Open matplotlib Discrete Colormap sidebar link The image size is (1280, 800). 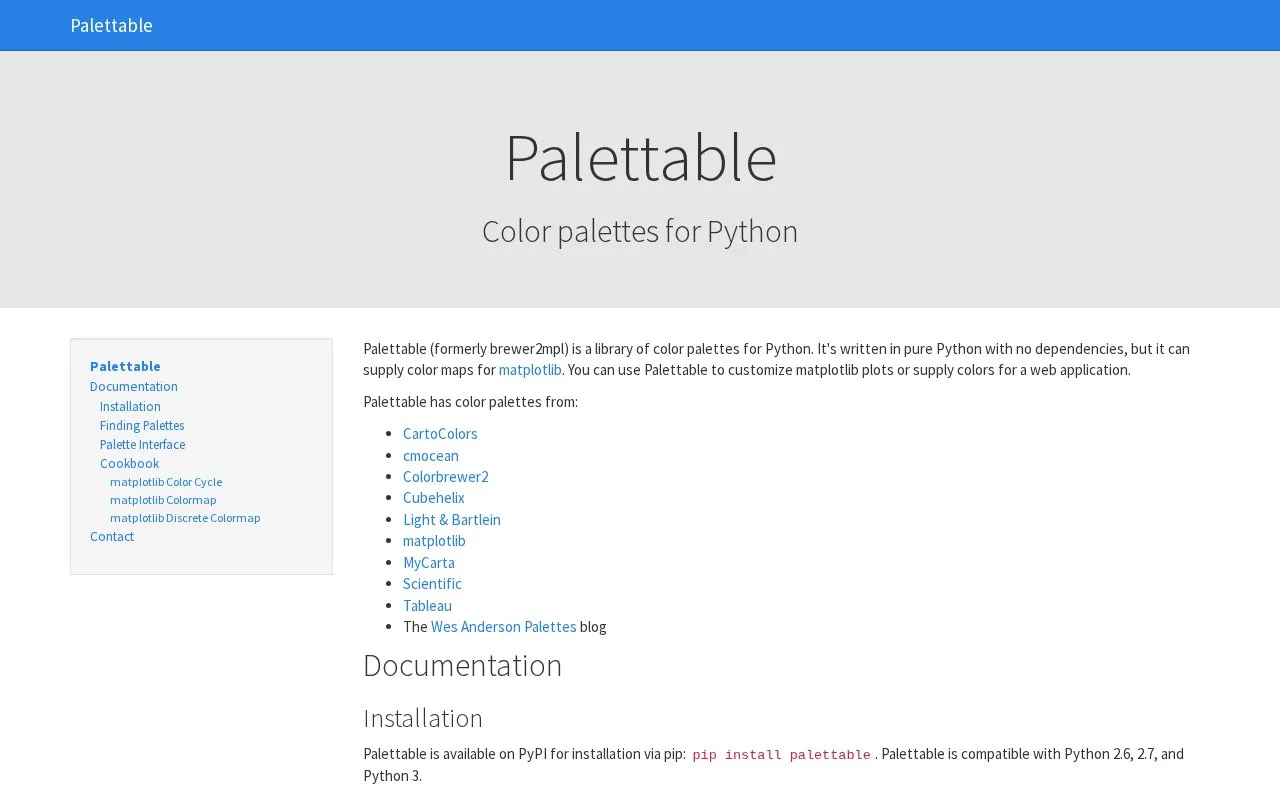click(185, 518)
